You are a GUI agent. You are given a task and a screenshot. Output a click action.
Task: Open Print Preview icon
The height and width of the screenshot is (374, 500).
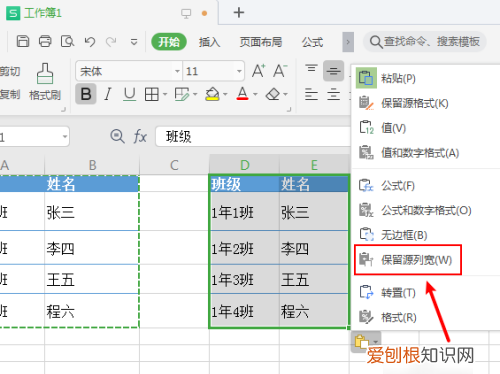pos(67,41)
